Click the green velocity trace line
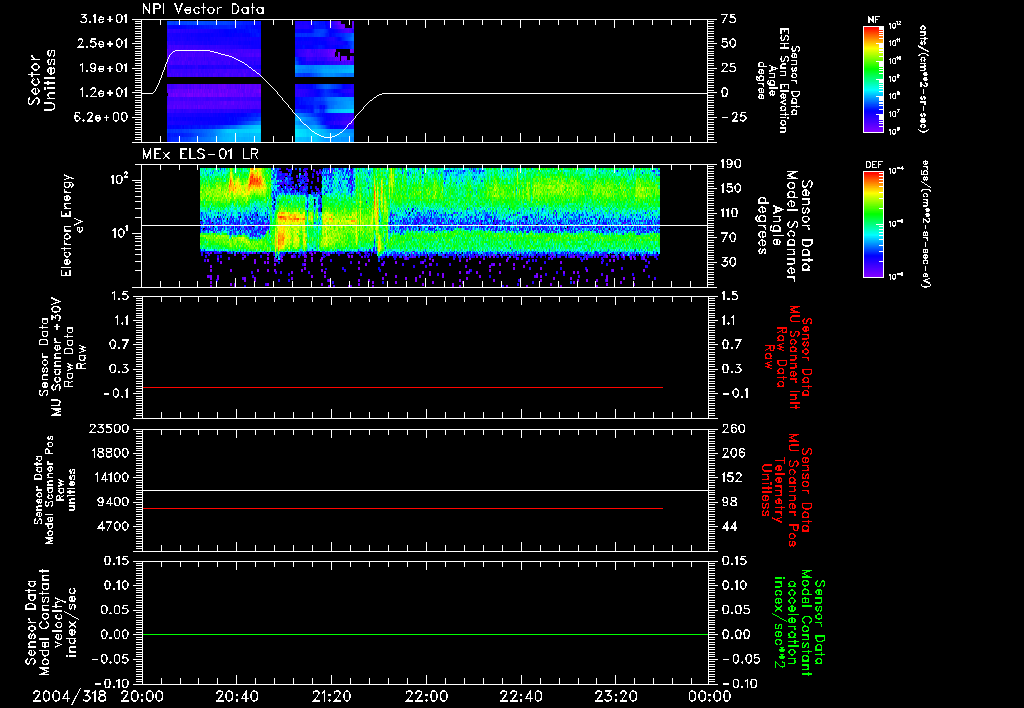 point(425,635)
